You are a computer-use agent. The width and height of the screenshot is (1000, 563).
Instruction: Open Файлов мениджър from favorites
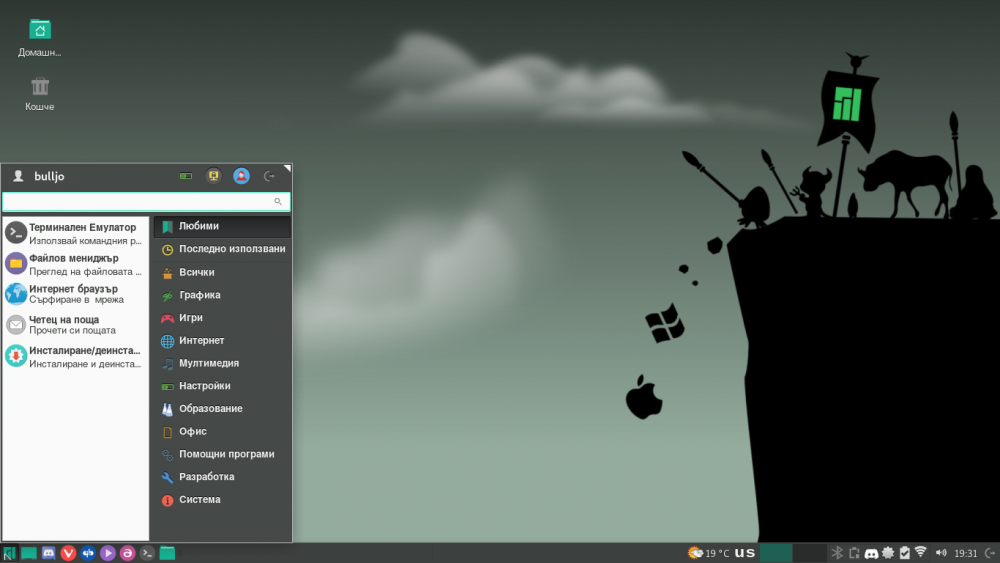(76, 264)
